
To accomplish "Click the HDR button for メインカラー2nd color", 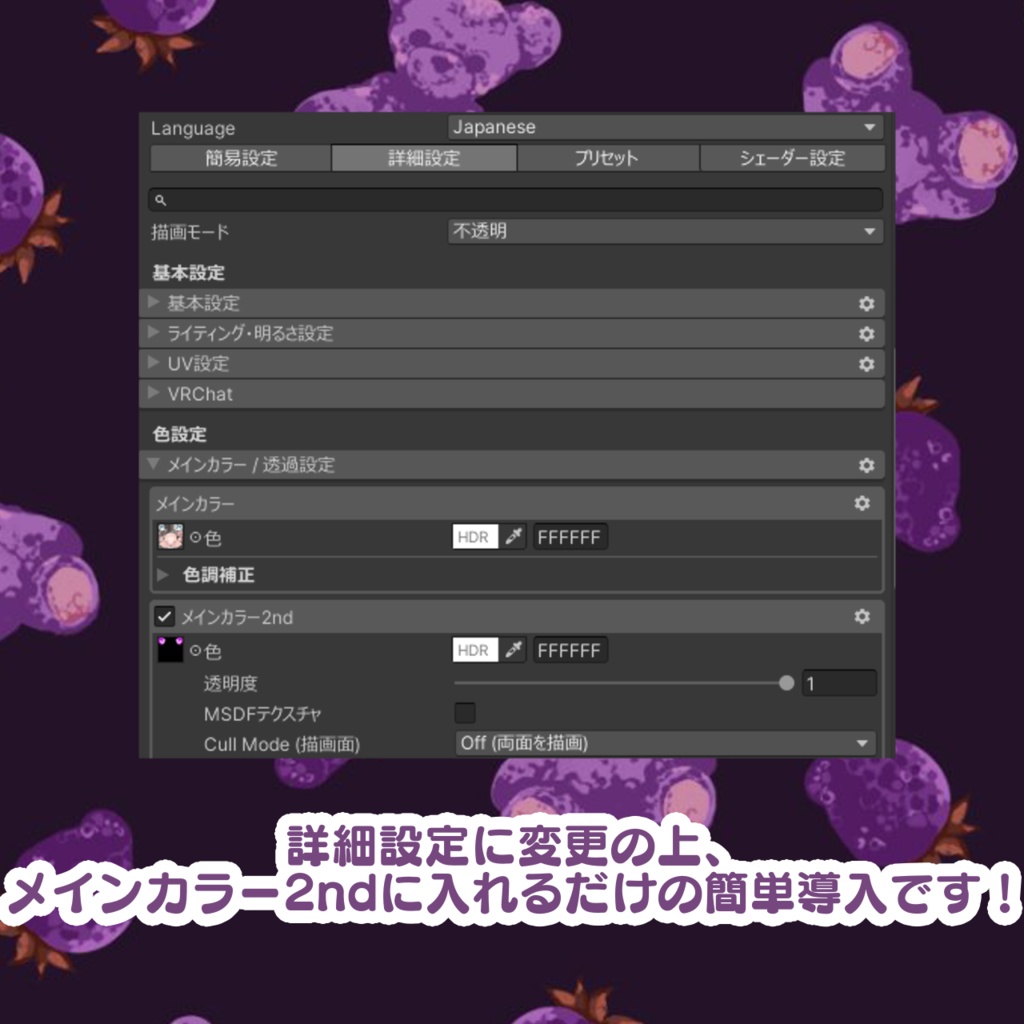I will tap(472, 650).
